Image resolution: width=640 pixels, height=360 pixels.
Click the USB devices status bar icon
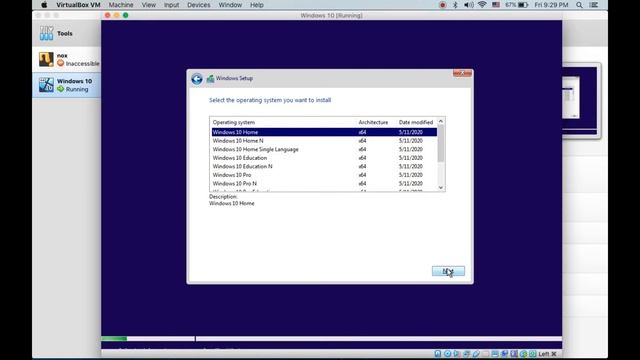(476, 353)
